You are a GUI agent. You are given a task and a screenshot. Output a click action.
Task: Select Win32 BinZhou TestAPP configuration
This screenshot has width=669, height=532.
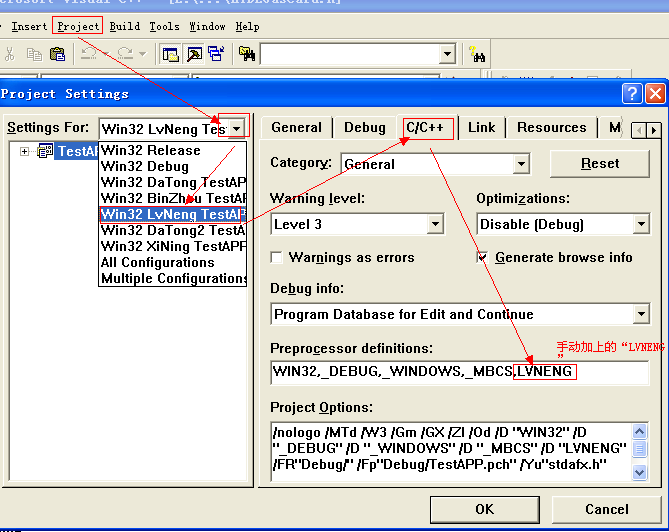tap(172, 198)
